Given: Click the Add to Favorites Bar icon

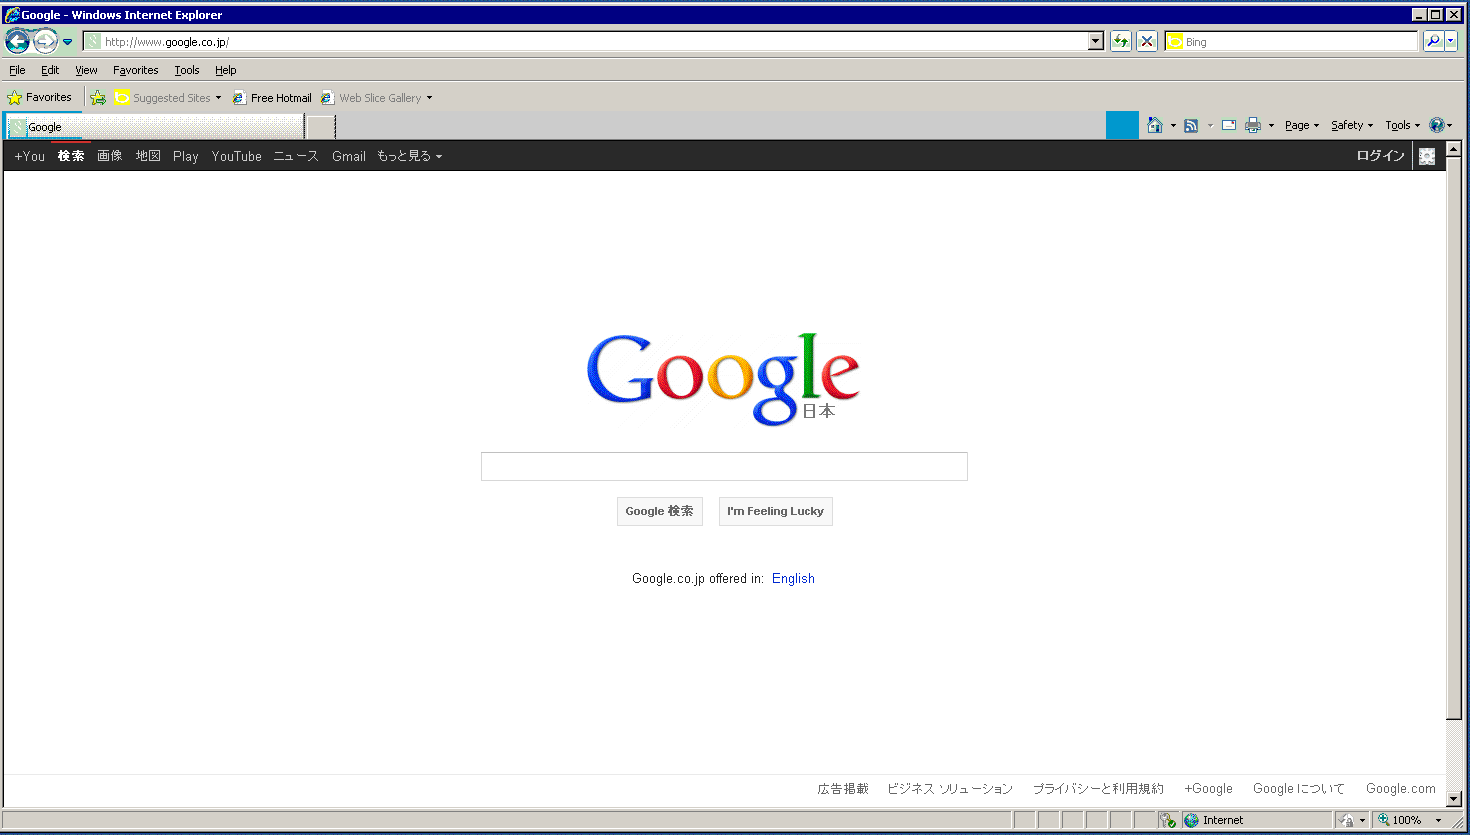Looking at the screenshot, I should (x=98, y=97).
